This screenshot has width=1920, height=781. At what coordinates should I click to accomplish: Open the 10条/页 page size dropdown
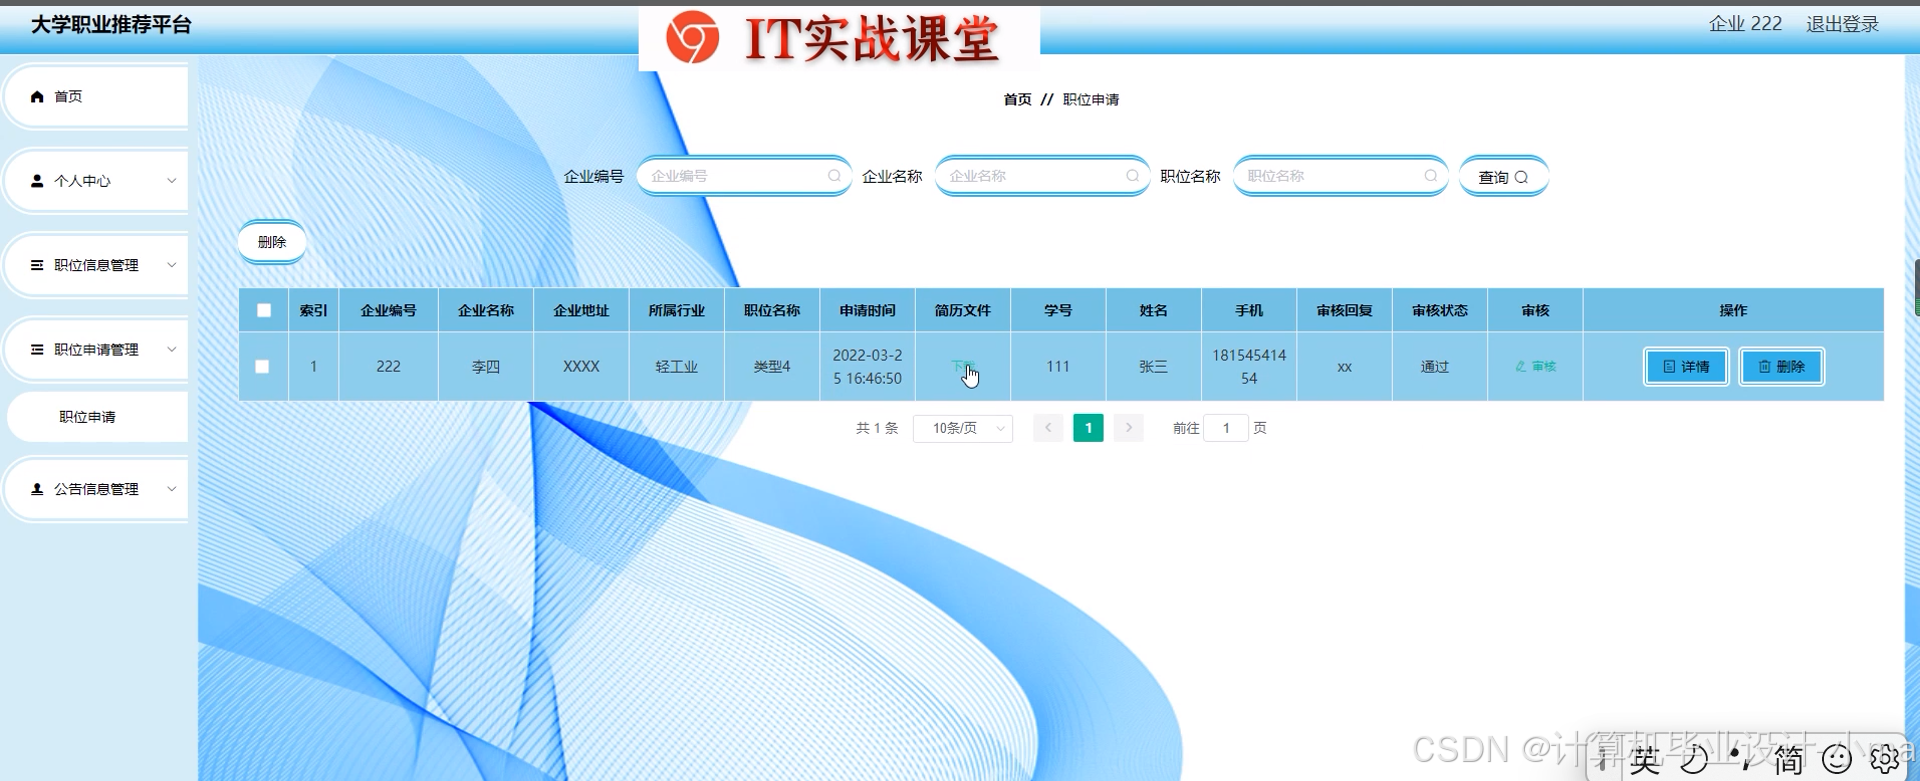pyautogui.click(x=963, y=428)
